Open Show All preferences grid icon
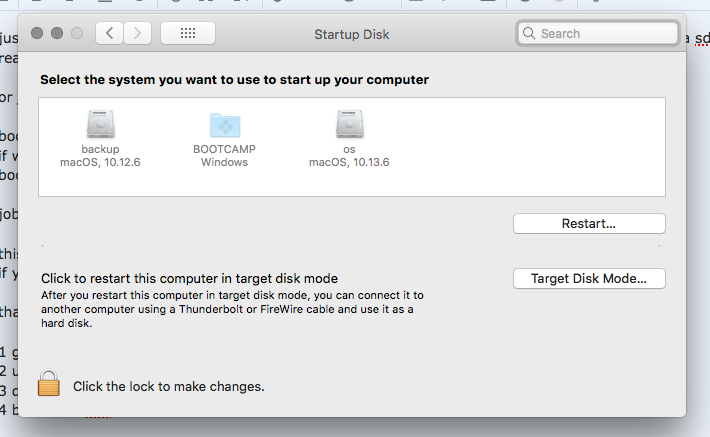 click(x=188, y=33)
